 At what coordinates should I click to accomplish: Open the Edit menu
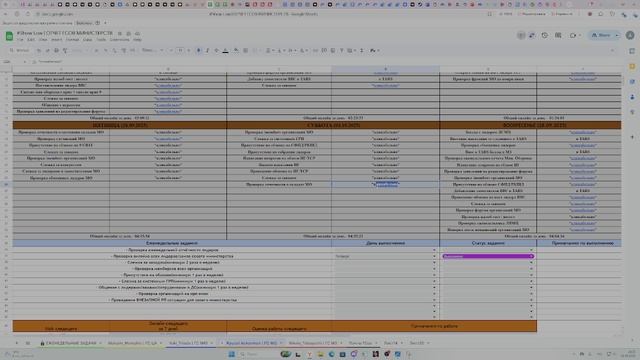[x=31, y=40]
